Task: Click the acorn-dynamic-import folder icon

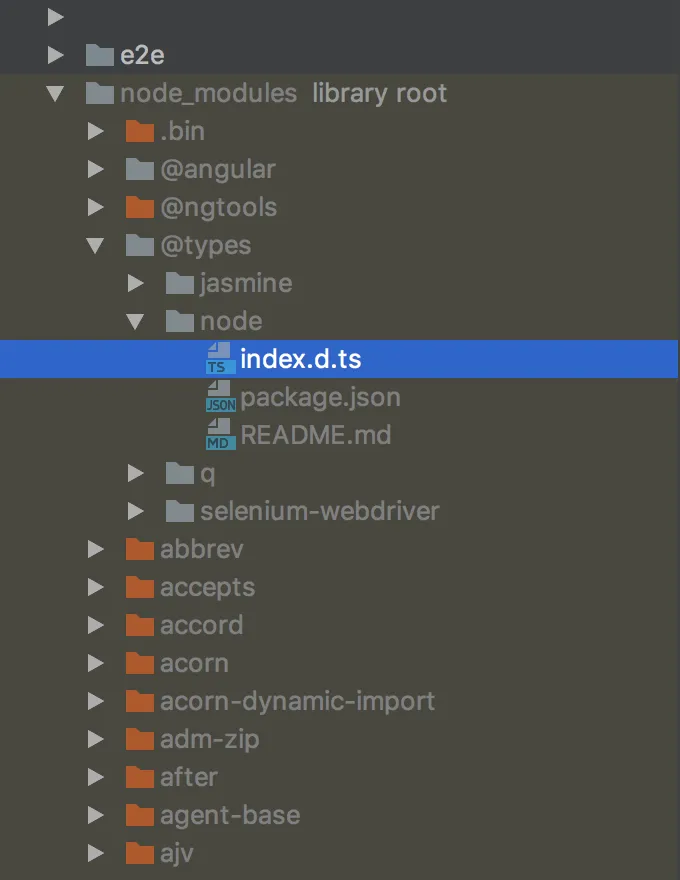Action: tap(140, 702)
